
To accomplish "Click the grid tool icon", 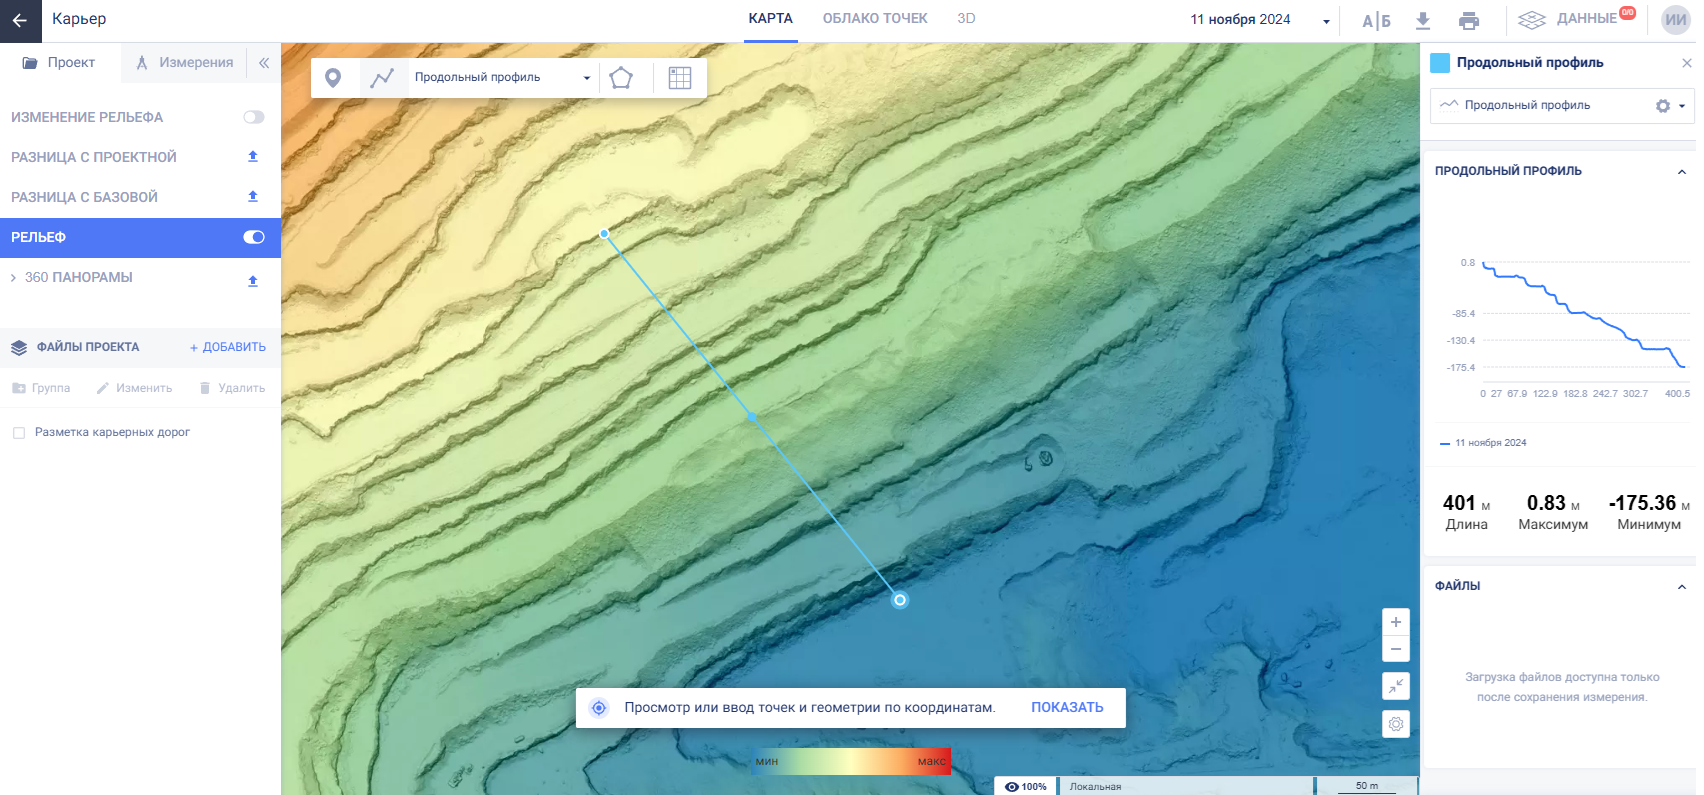I will [x=680, y=78].
